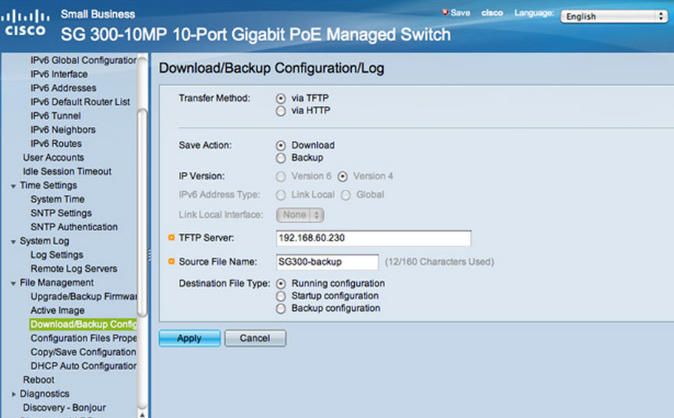Expand the Diagnostics tree section
The height and width of the screenshot is (418, 674).
coord(13,394)
